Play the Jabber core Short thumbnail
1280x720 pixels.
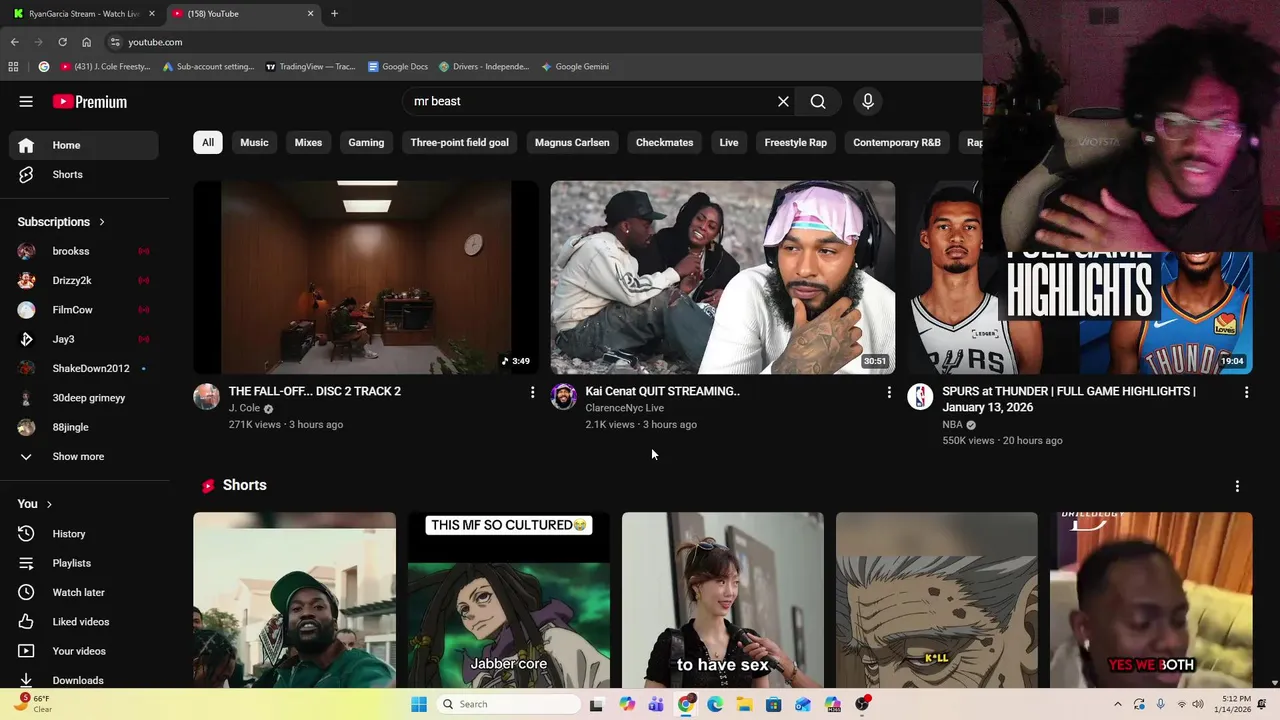coord(508,600)
